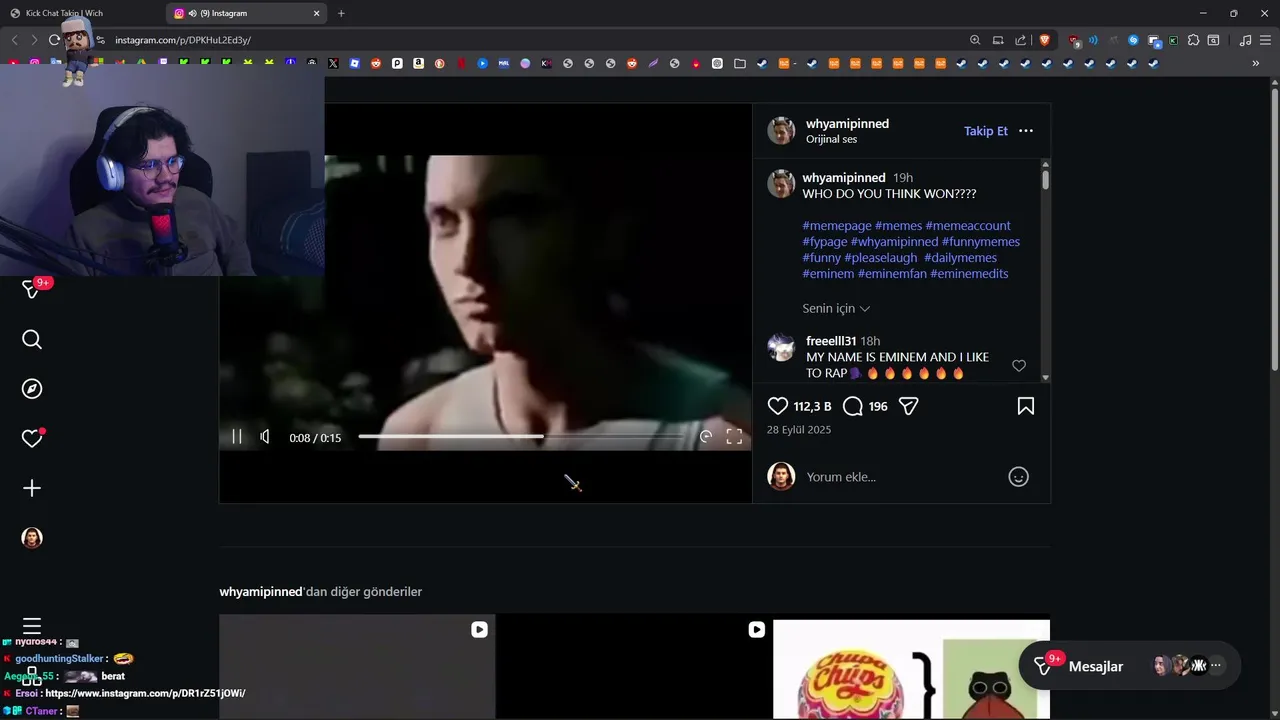1280x720 pixels.
Task: Open the first dark reel thumbnail below
Action: [357, 667]
